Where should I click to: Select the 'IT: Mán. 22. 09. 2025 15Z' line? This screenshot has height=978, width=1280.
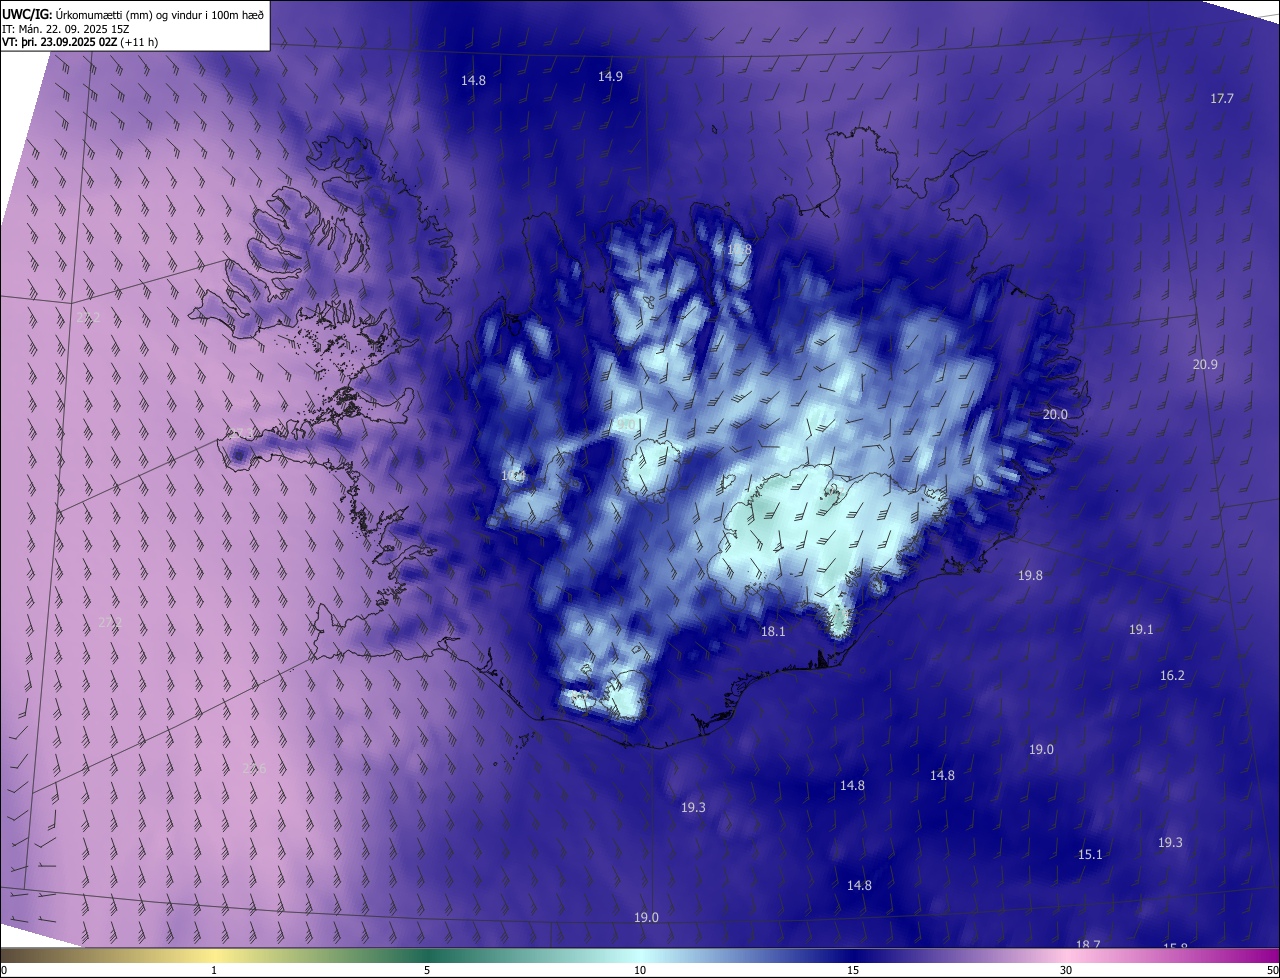pyautogui.click(x=68, y=28)
